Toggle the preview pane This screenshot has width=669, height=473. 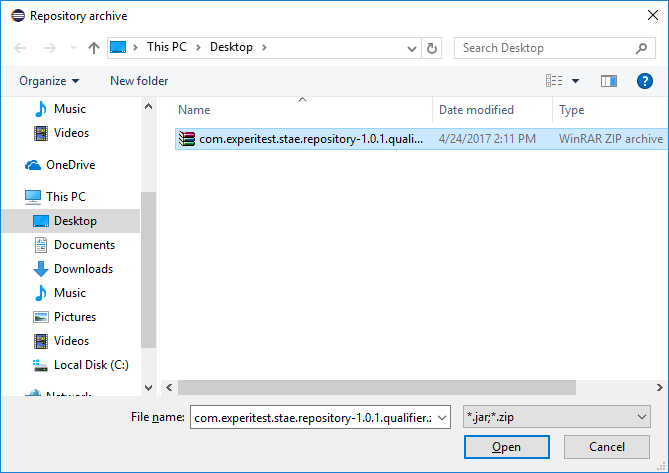(x=609, y=81)
